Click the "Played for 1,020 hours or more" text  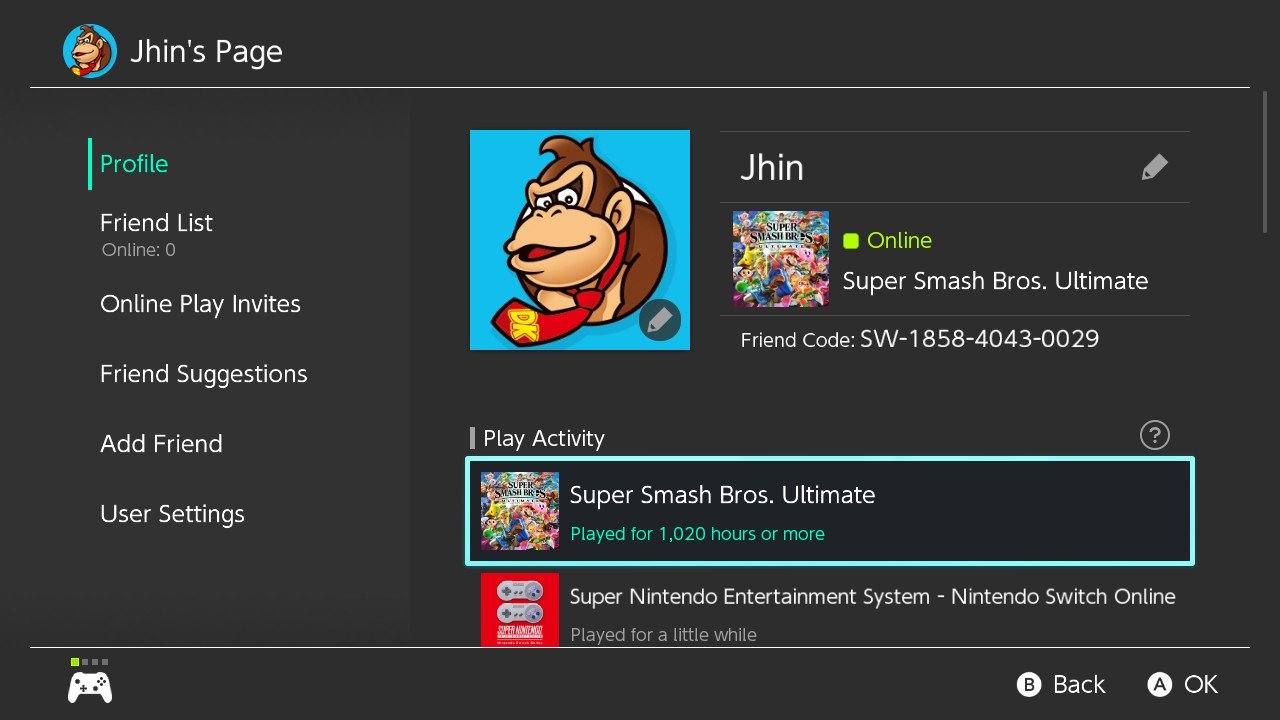(x=698, y=534)
